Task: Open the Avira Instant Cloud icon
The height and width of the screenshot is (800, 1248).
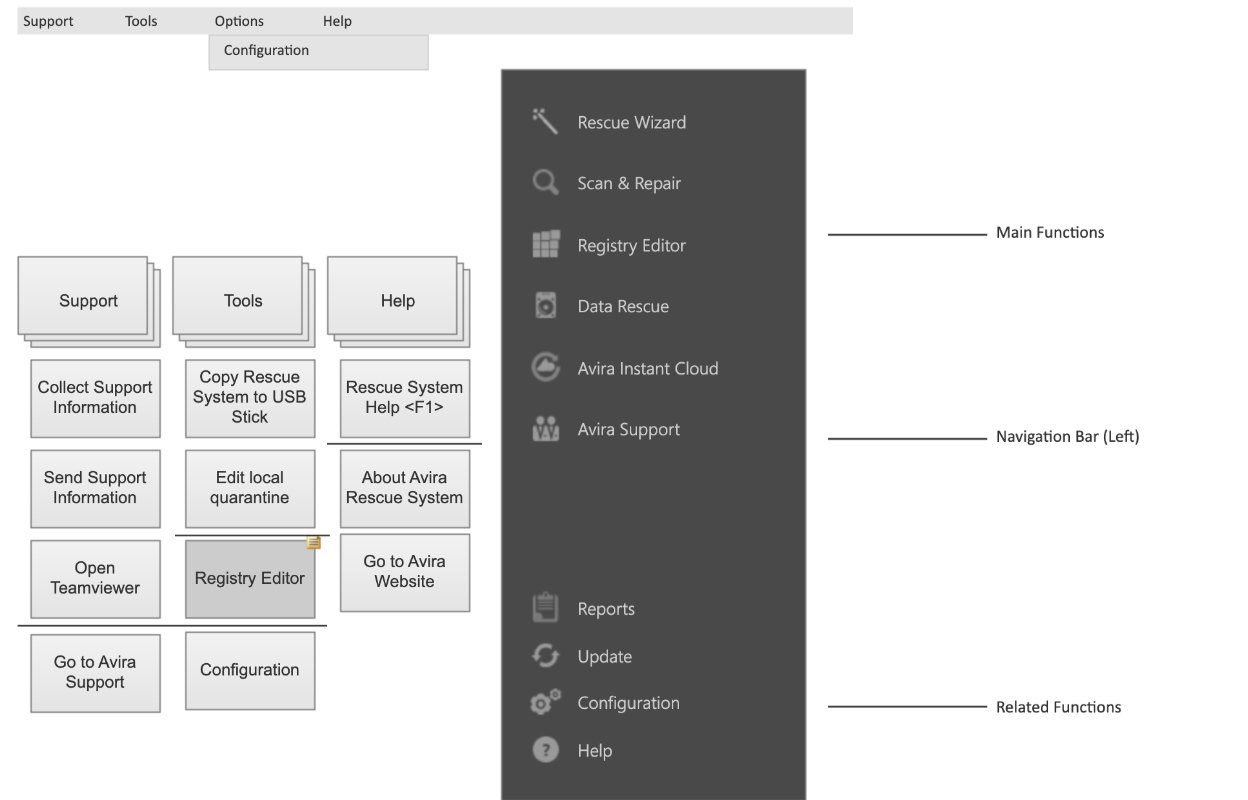Action: [545, 368]
